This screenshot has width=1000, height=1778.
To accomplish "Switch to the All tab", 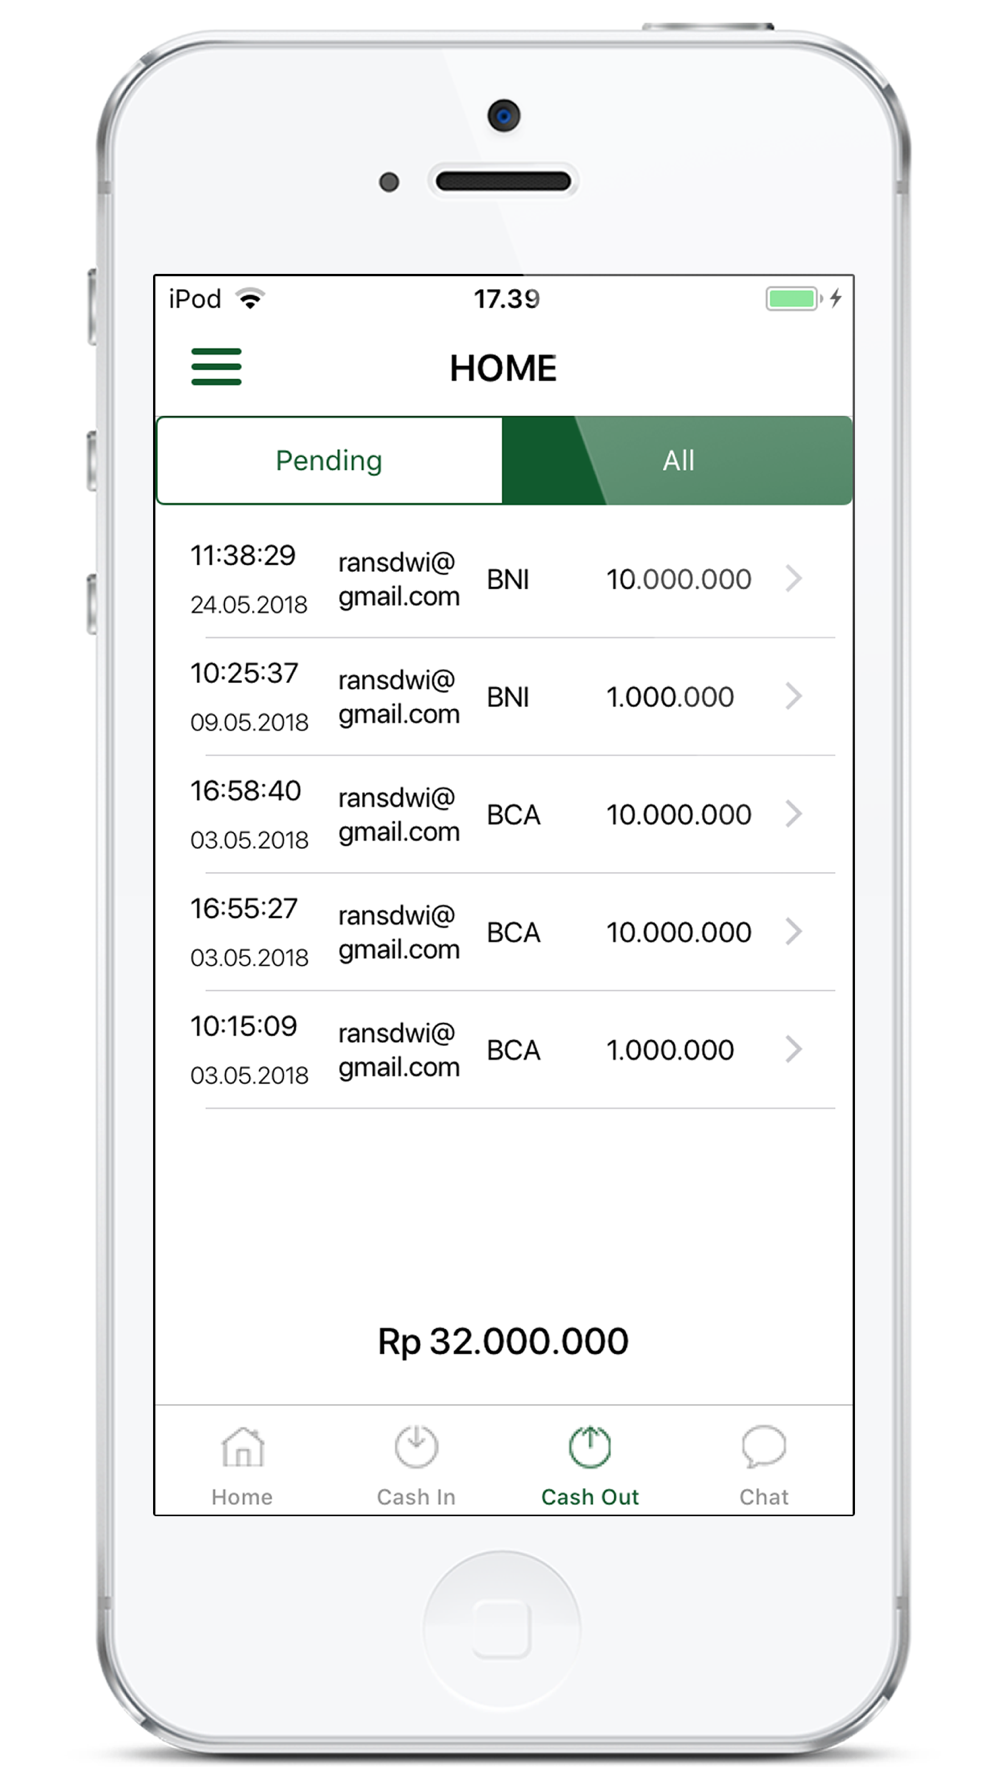I will (x=678, y=460).
